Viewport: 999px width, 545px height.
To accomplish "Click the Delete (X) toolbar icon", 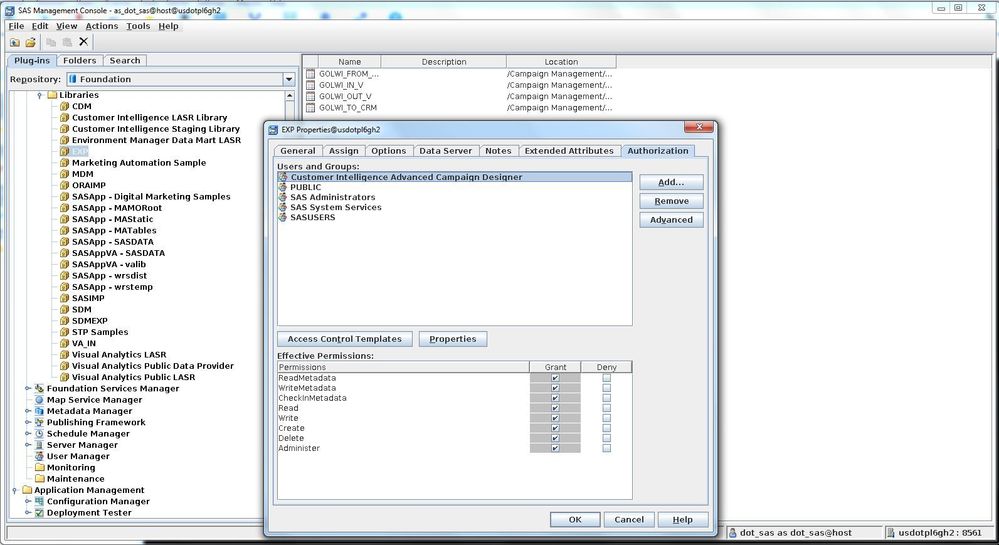I will pyautogui.click(x=83, y=42).
